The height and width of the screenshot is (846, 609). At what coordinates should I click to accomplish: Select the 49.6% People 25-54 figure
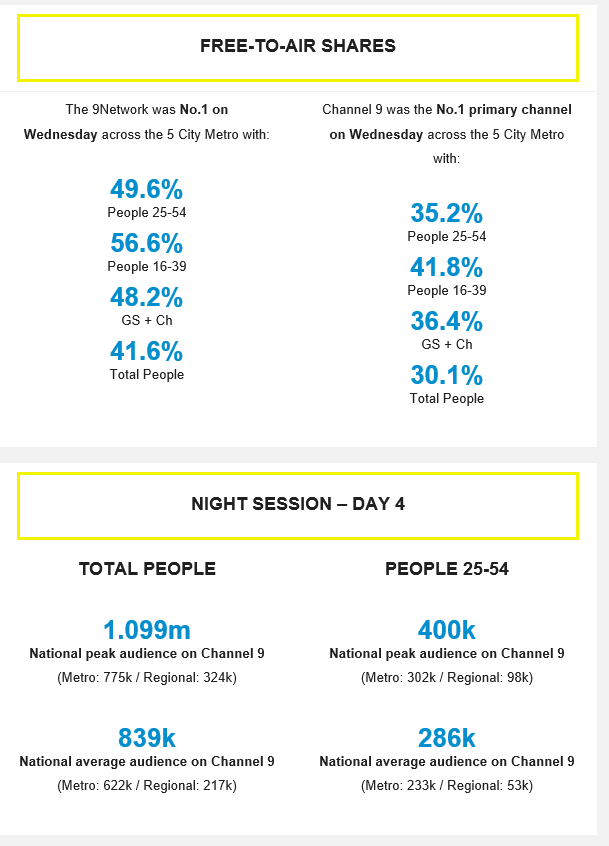point(147,189)
